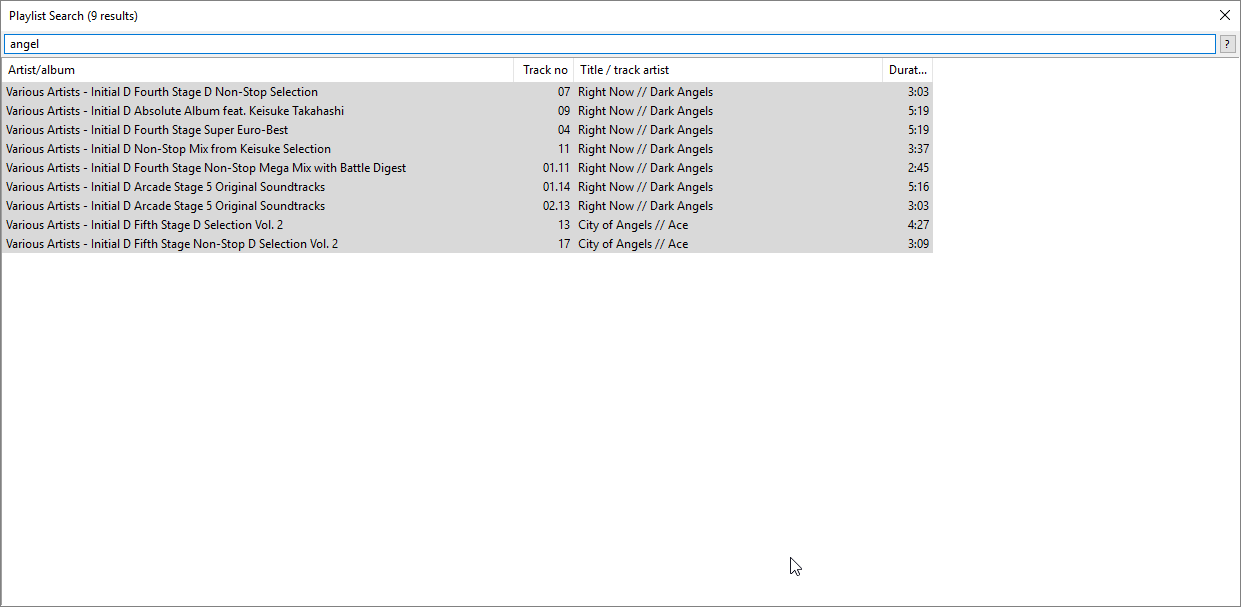Click the duration value 2:45
This screenshot has height=607, width=1241.
point(918,168)
